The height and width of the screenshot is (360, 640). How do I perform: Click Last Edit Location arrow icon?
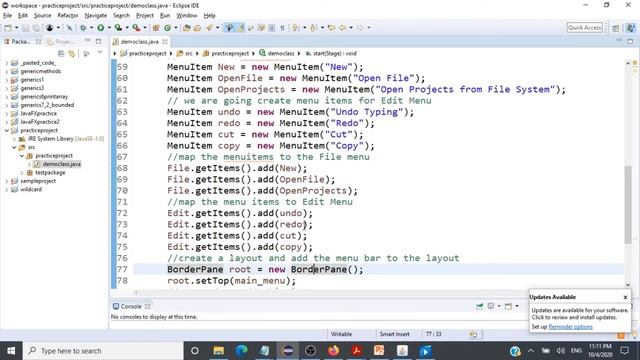[x=331, y=28]
